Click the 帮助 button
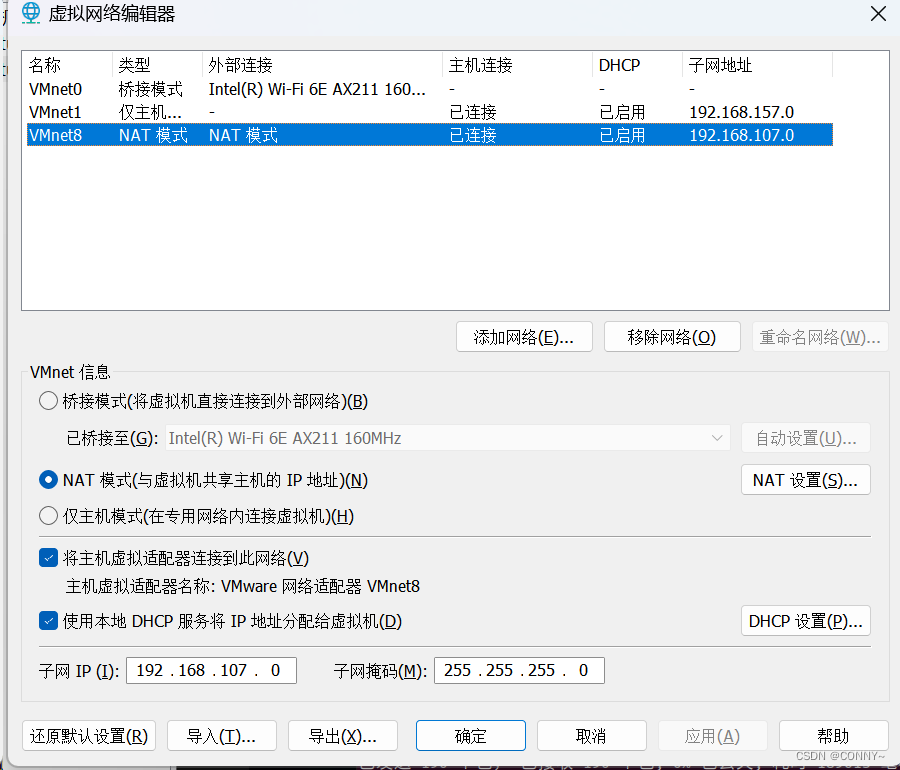The height and width of the screenshot is (770, 900). pos(833,736)
